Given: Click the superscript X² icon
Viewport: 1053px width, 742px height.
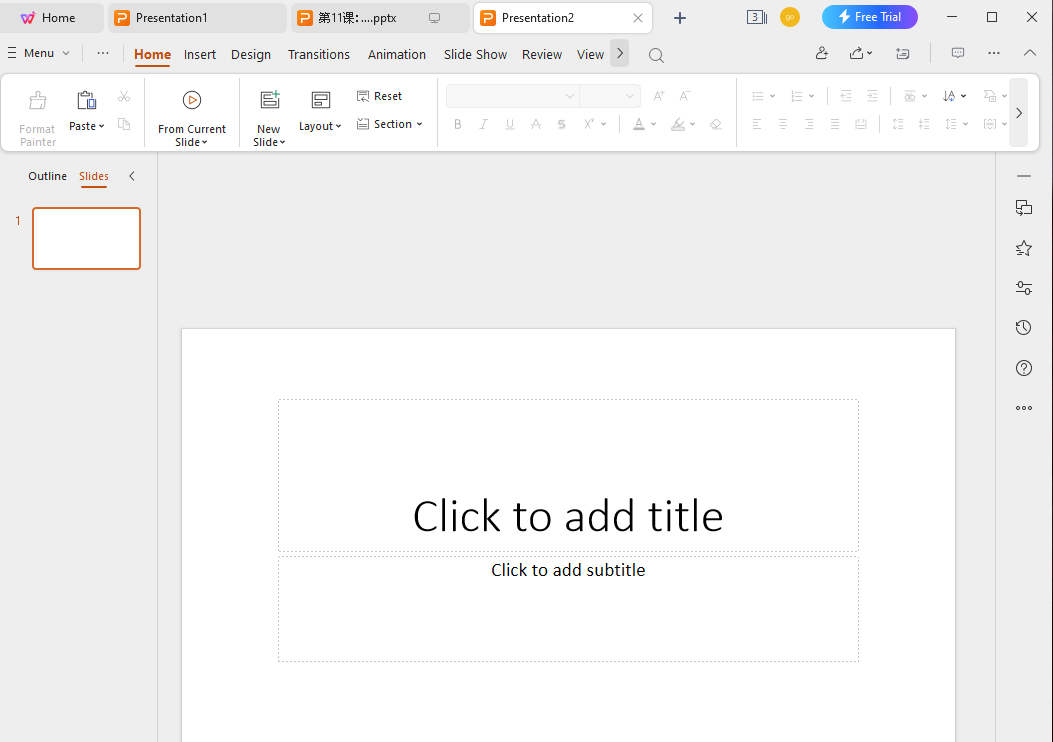Looking at the screenshot, I should (x=589, y=124).
